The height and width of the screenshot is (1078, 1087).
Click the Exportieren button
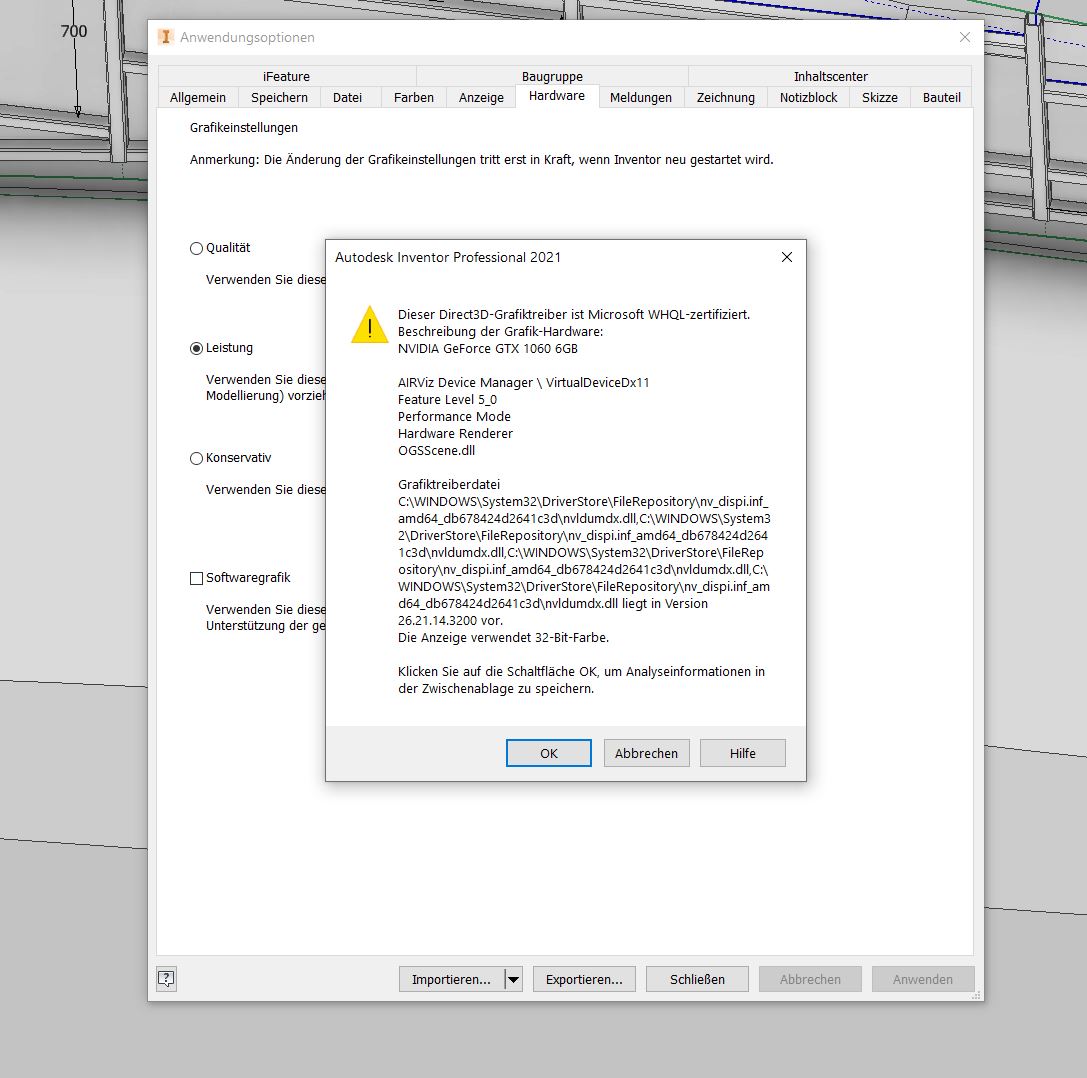point(584,979)
